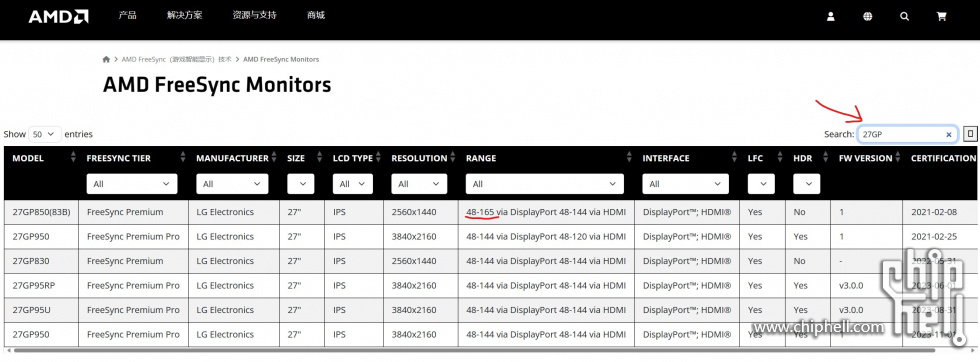Open the HDR filter dropdown
The height and width of the screenshot is (362, 980).
click(x=807, y=184)
